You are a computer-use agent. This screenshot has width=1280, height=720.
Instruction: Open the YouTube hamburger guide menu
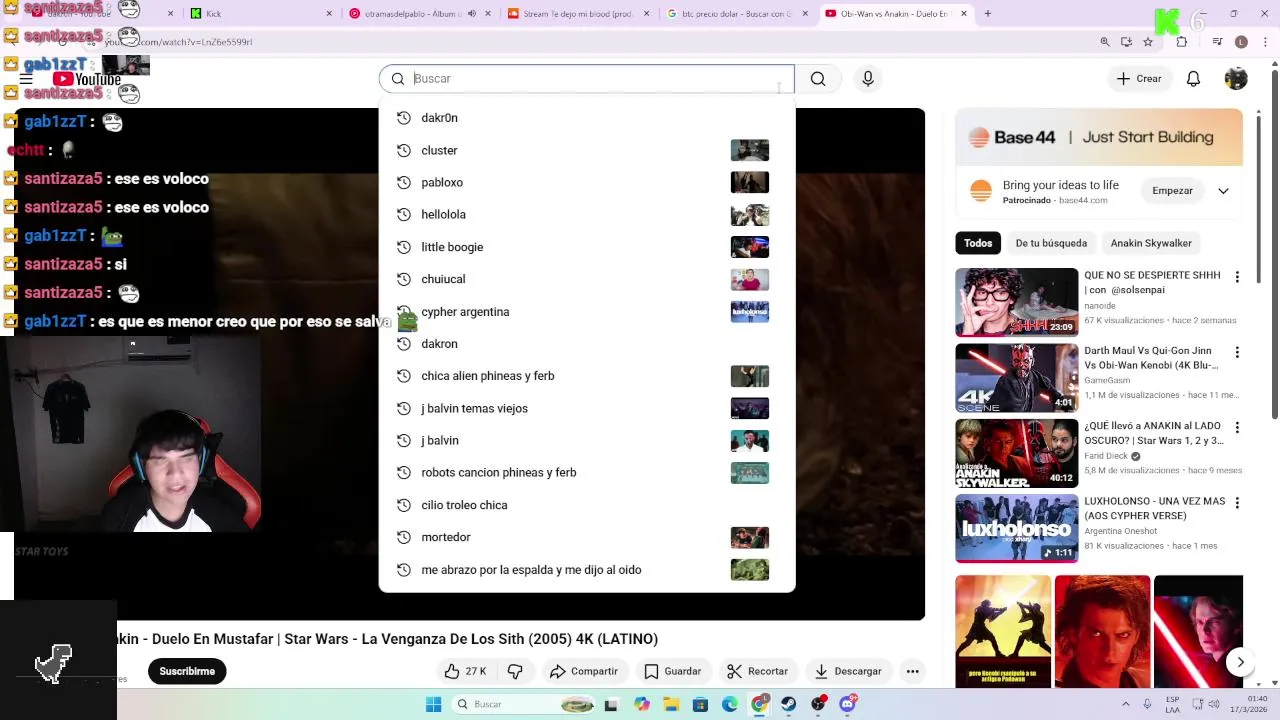(x=26, y=79)
